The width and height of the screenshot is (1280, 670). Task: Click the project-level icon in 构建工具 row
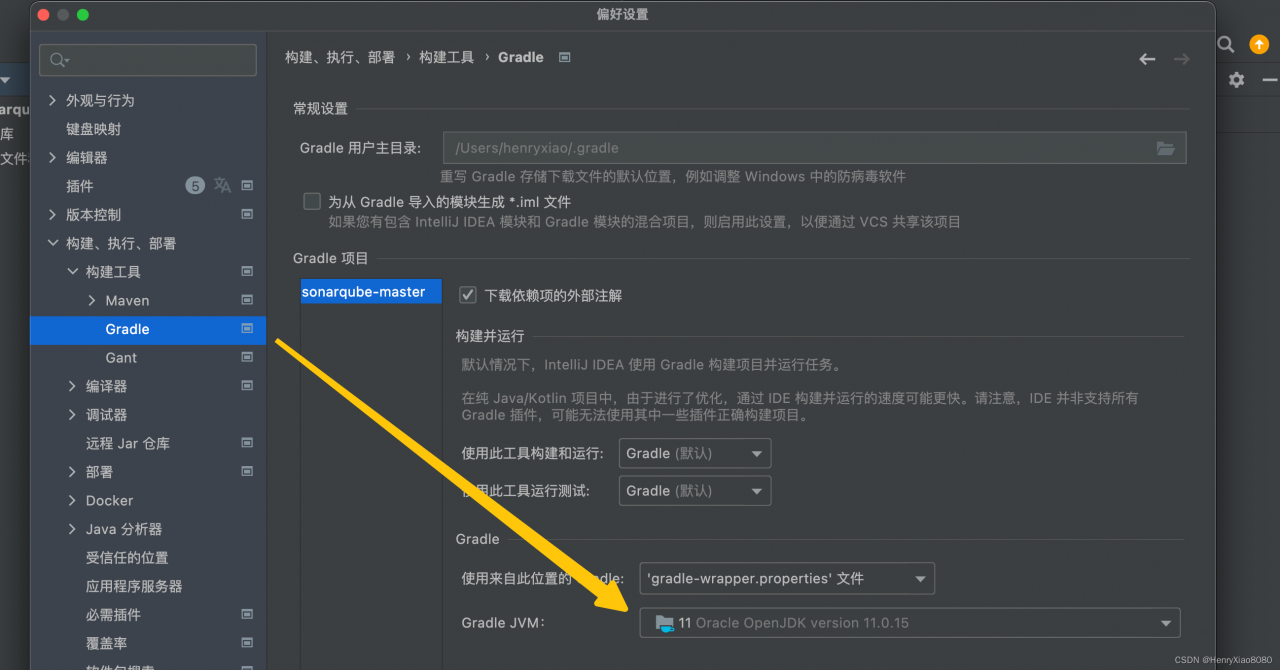pos(247,272)
